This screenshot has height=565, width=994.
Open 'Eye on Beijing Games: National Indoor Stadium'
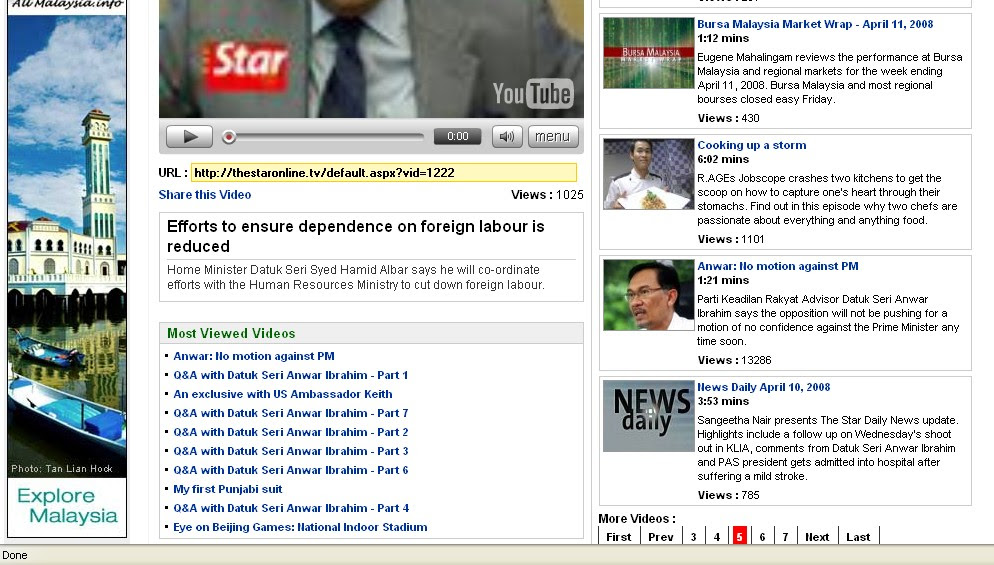point(300,528)
